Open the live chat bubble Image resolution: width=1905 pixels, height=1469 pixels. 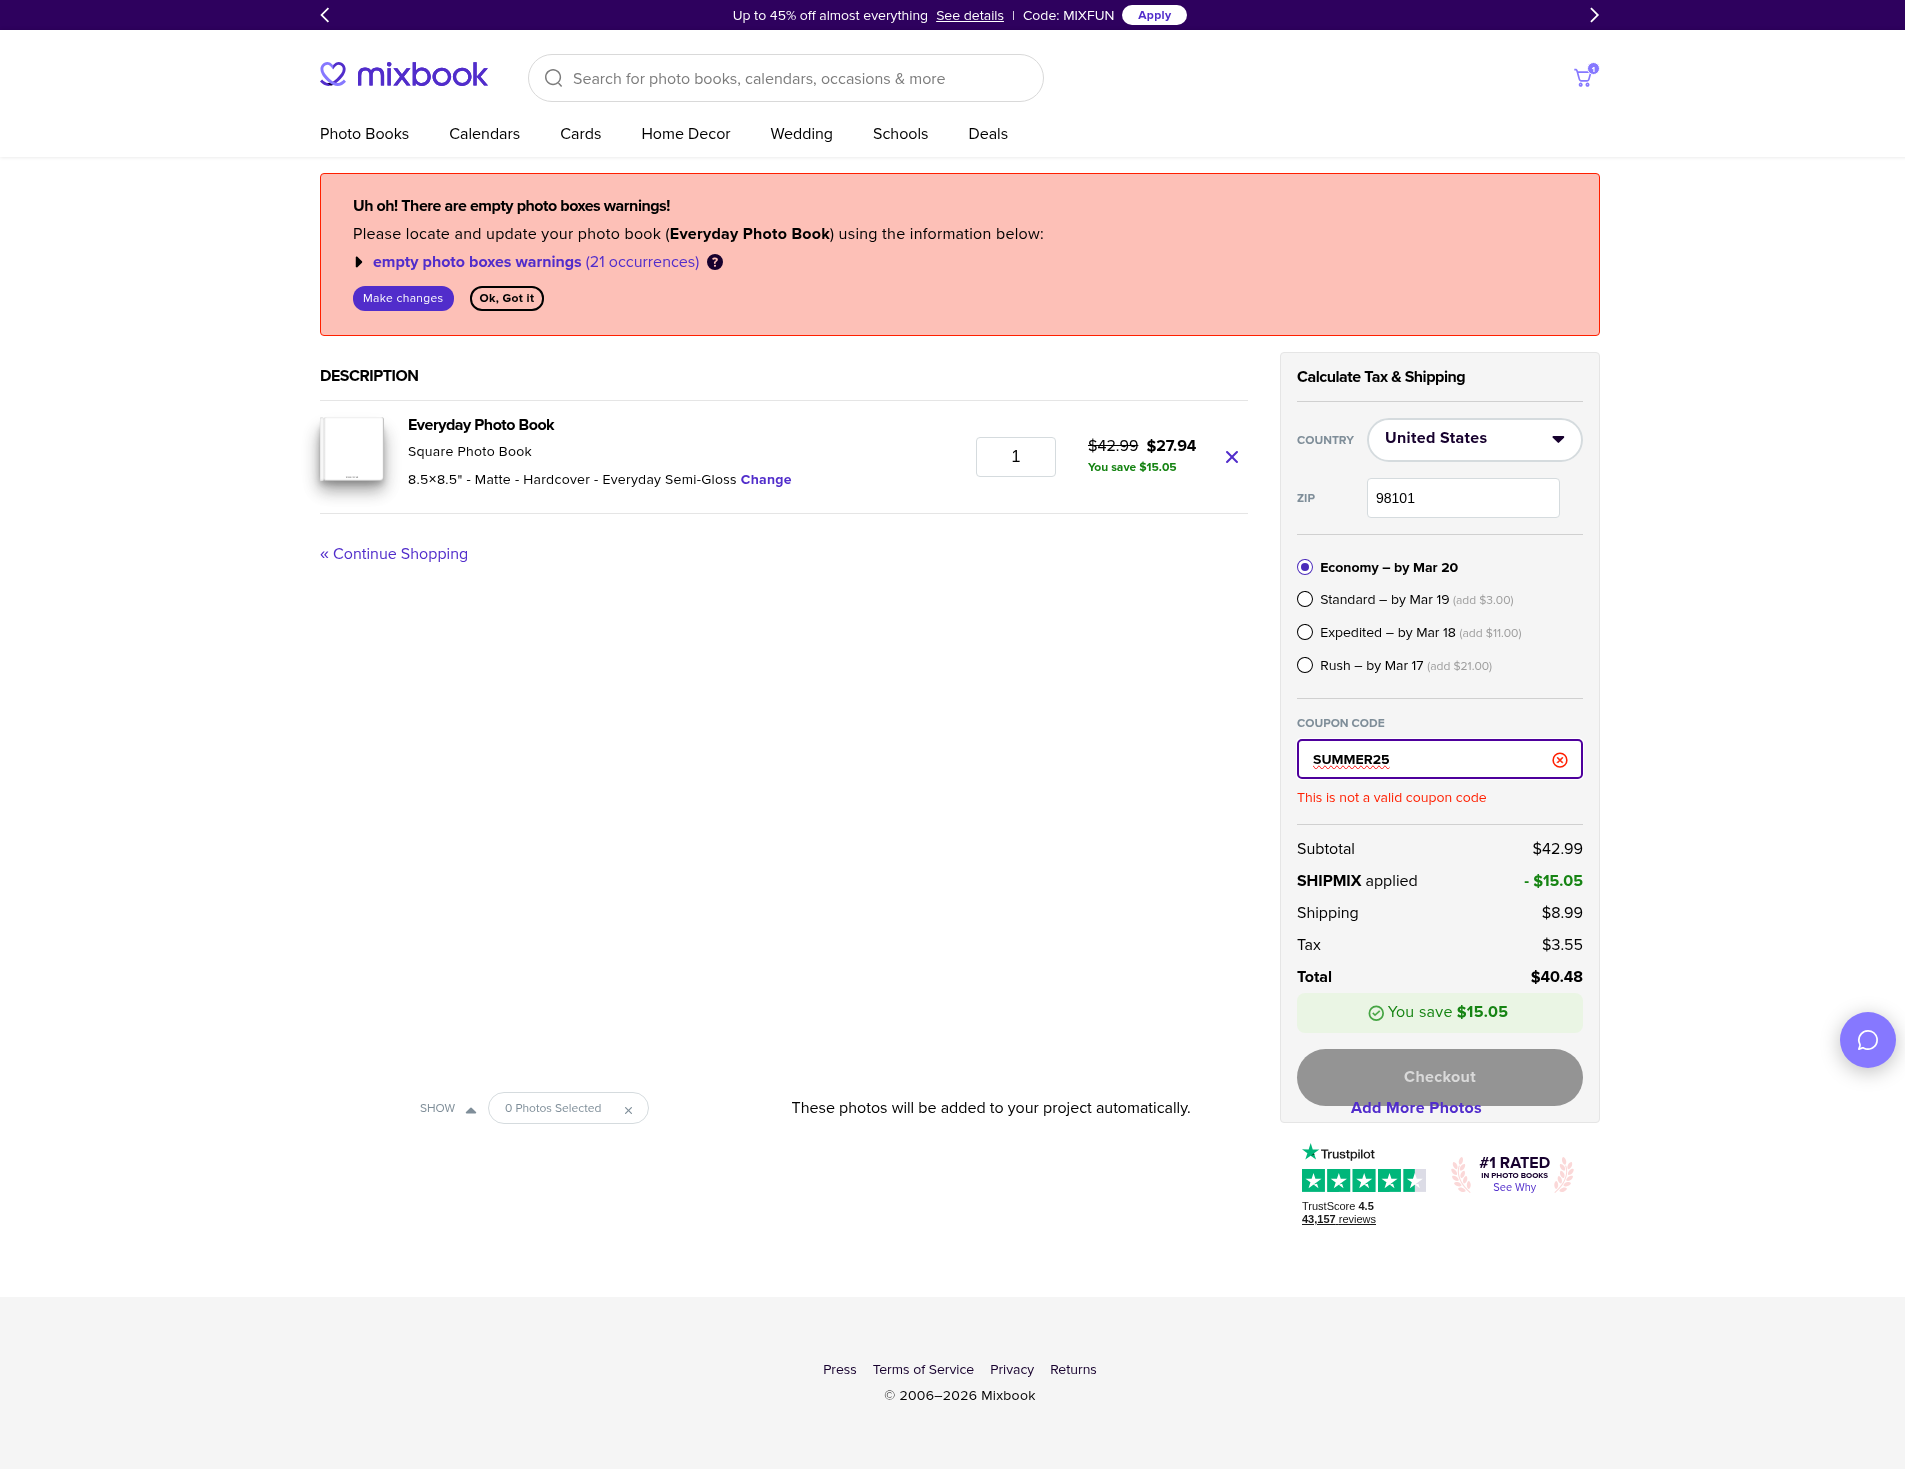tap(1867, 1040)
